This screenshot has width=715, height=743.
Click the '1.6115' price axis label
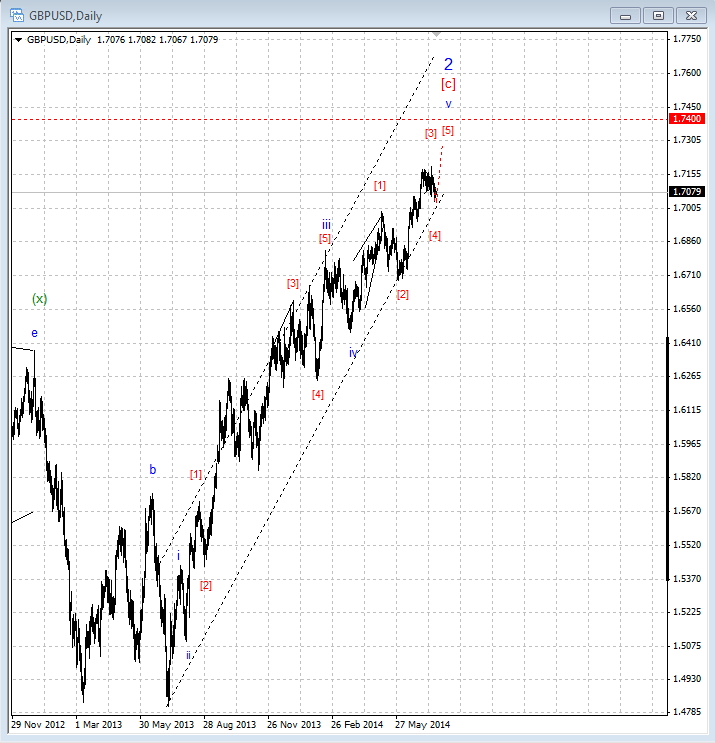pyautogui.click(x=687, y=410)
